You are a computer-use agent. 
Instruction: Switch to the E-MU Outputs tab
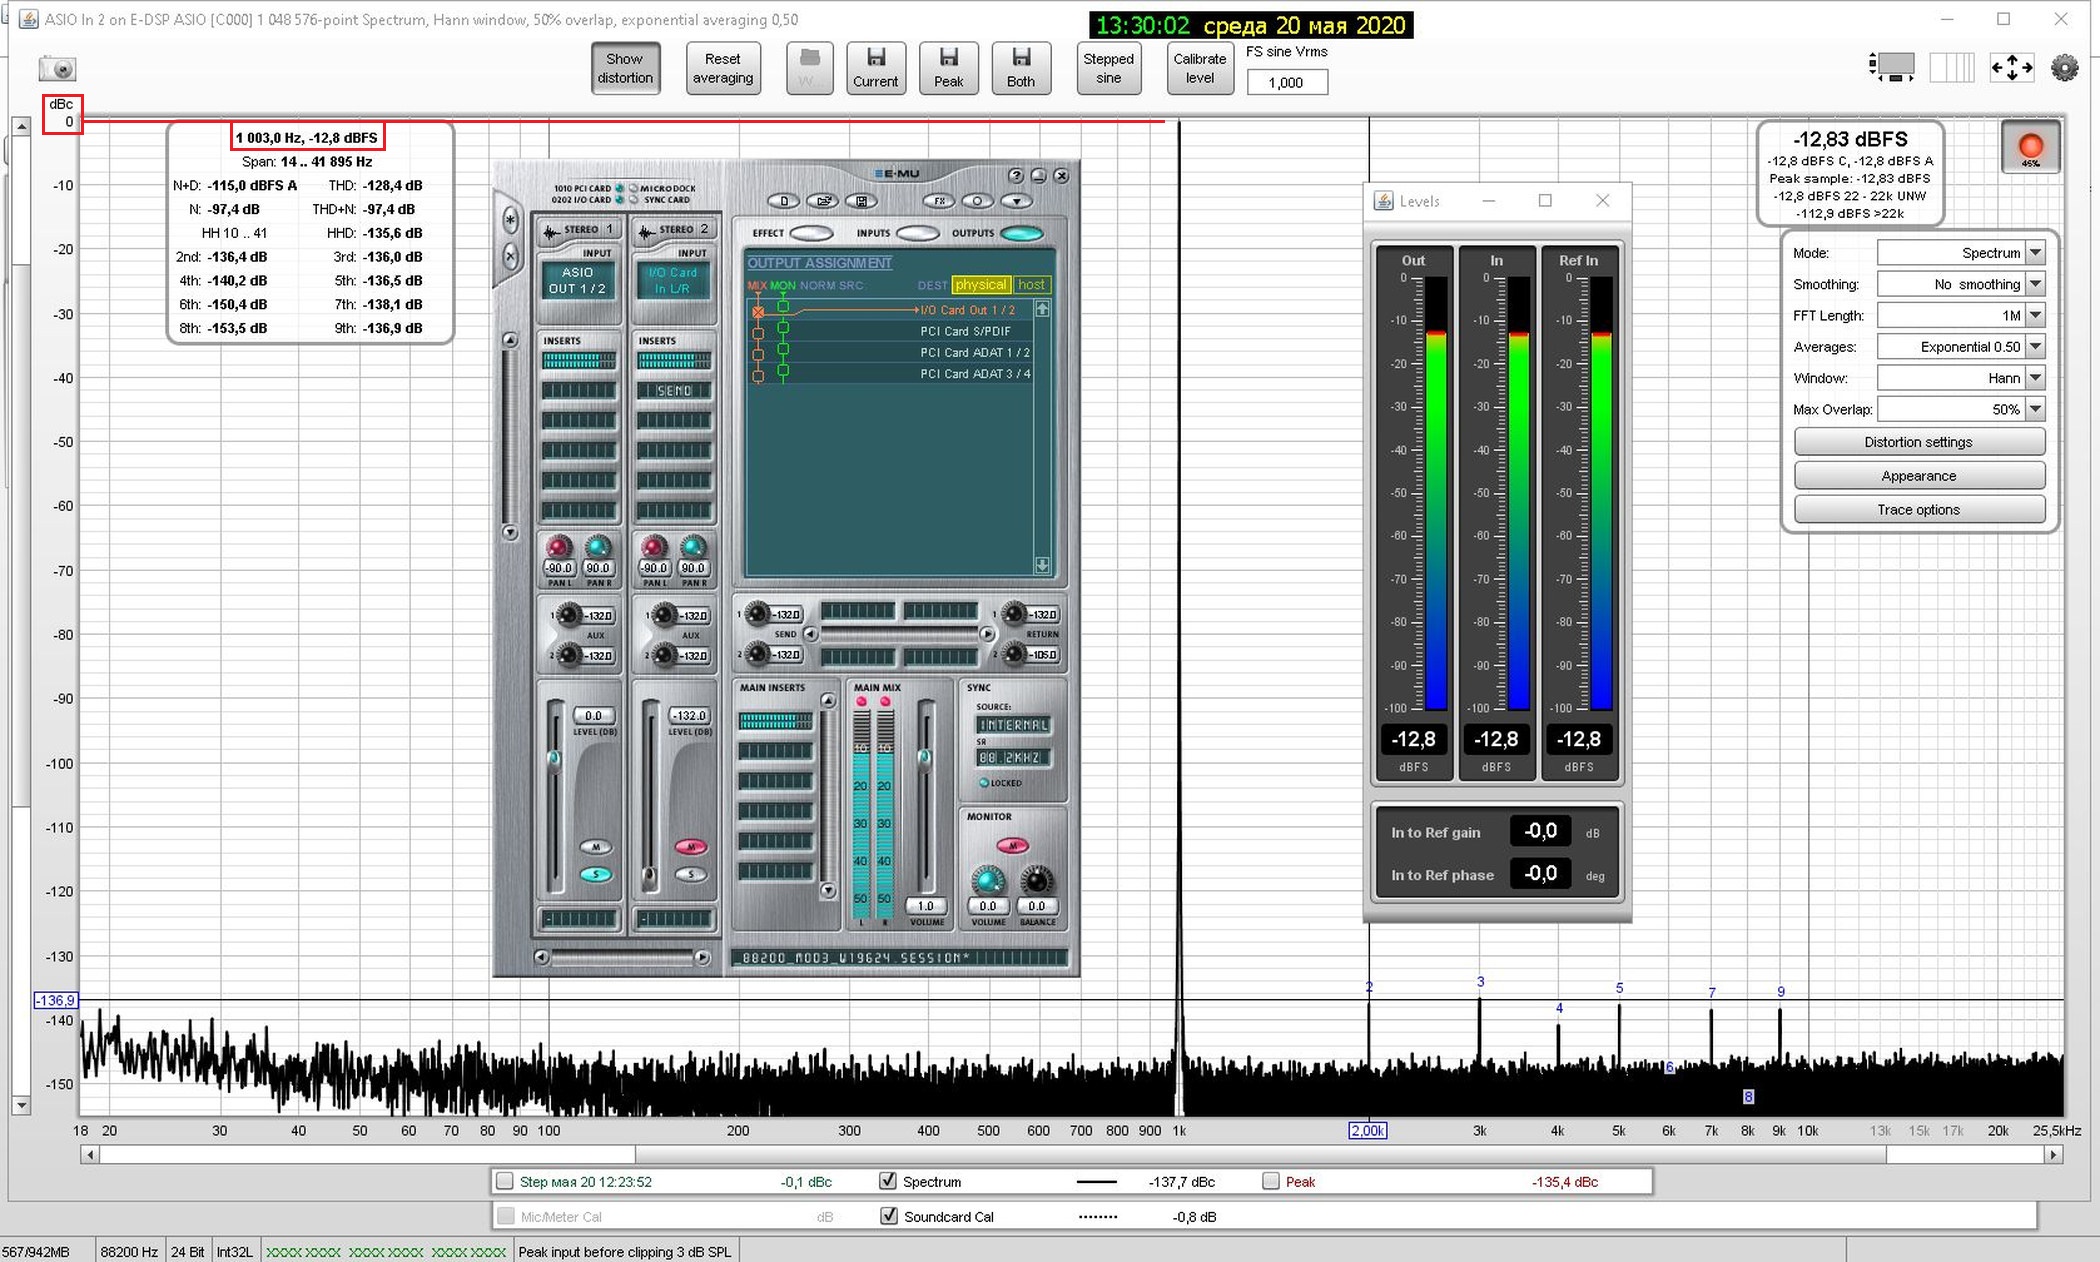pos(1022,233)
